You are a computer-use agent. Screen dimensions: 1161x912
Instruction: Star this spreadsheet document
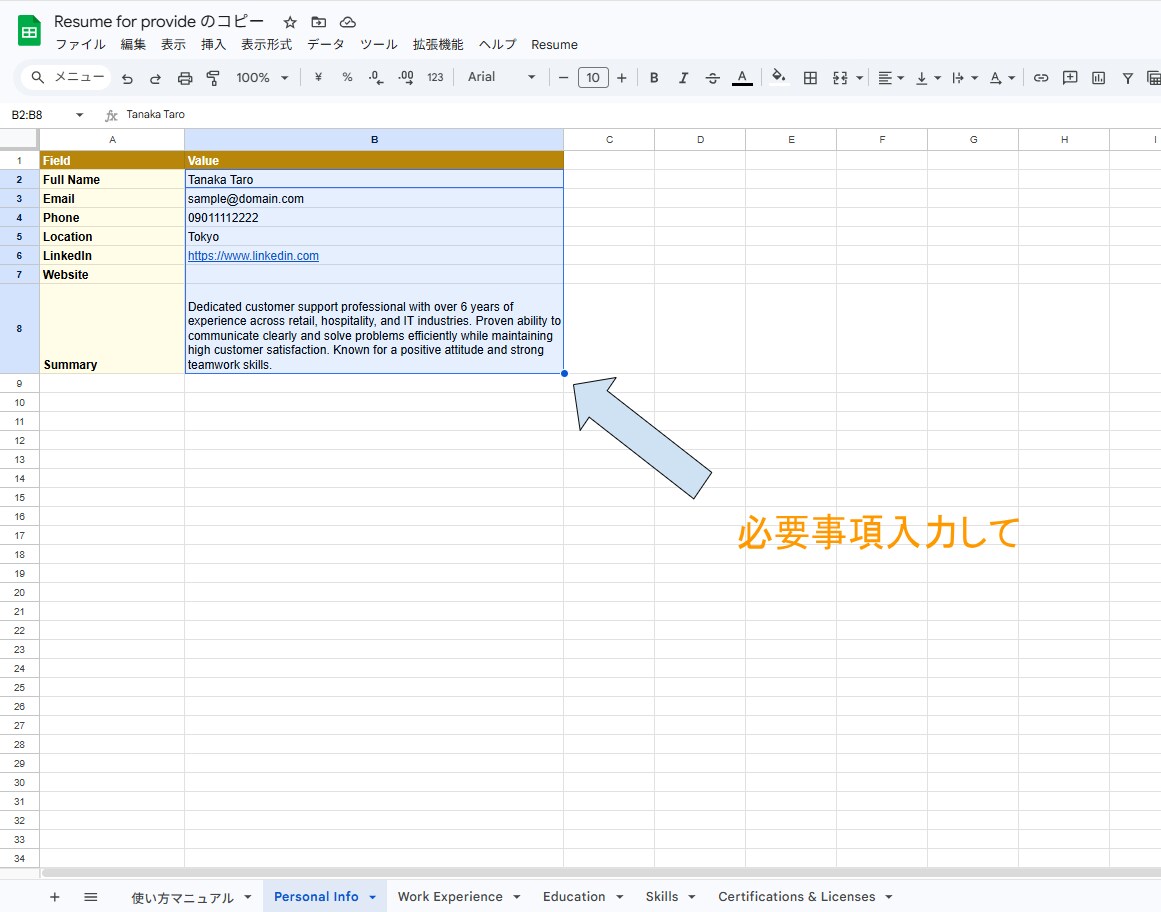[290, 22]
